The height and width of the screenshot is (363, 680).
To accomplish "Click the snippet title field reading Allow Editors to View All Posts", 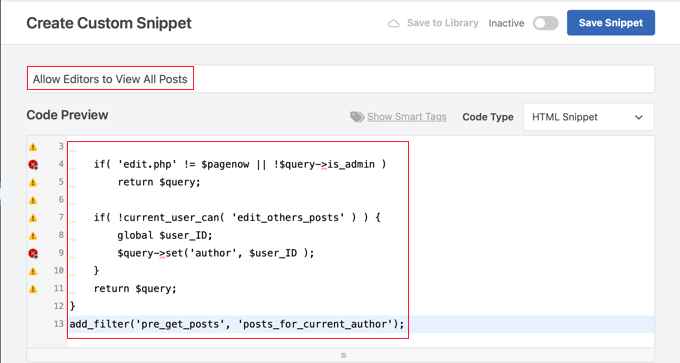I will 340,79.
